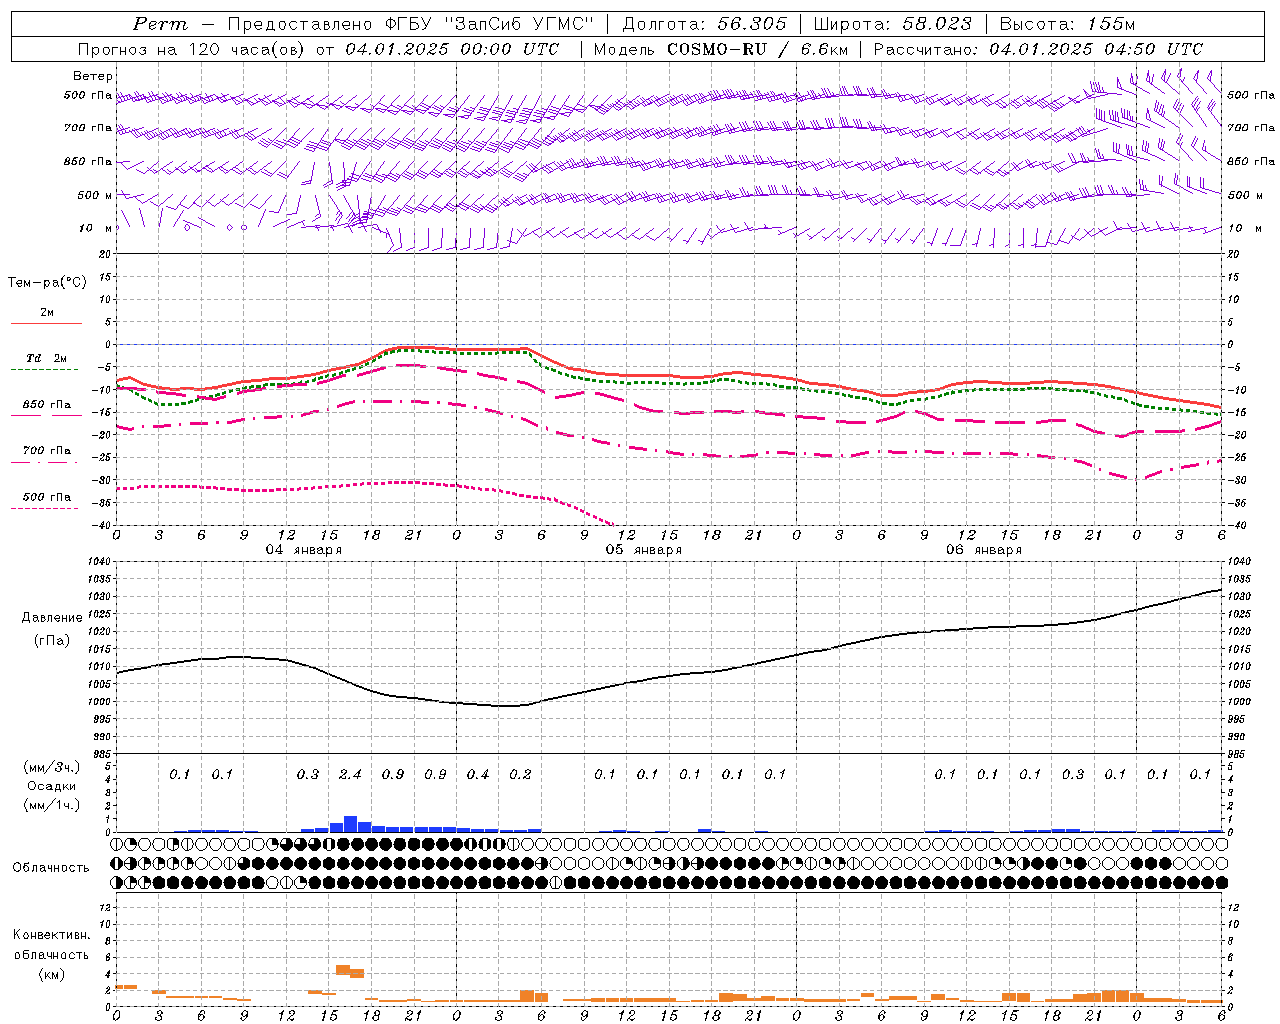Click "Рассчитано: 04.01.2025 04:50 UTC" text
The image size is (1280, 1024).
[x=1038, y=49]
